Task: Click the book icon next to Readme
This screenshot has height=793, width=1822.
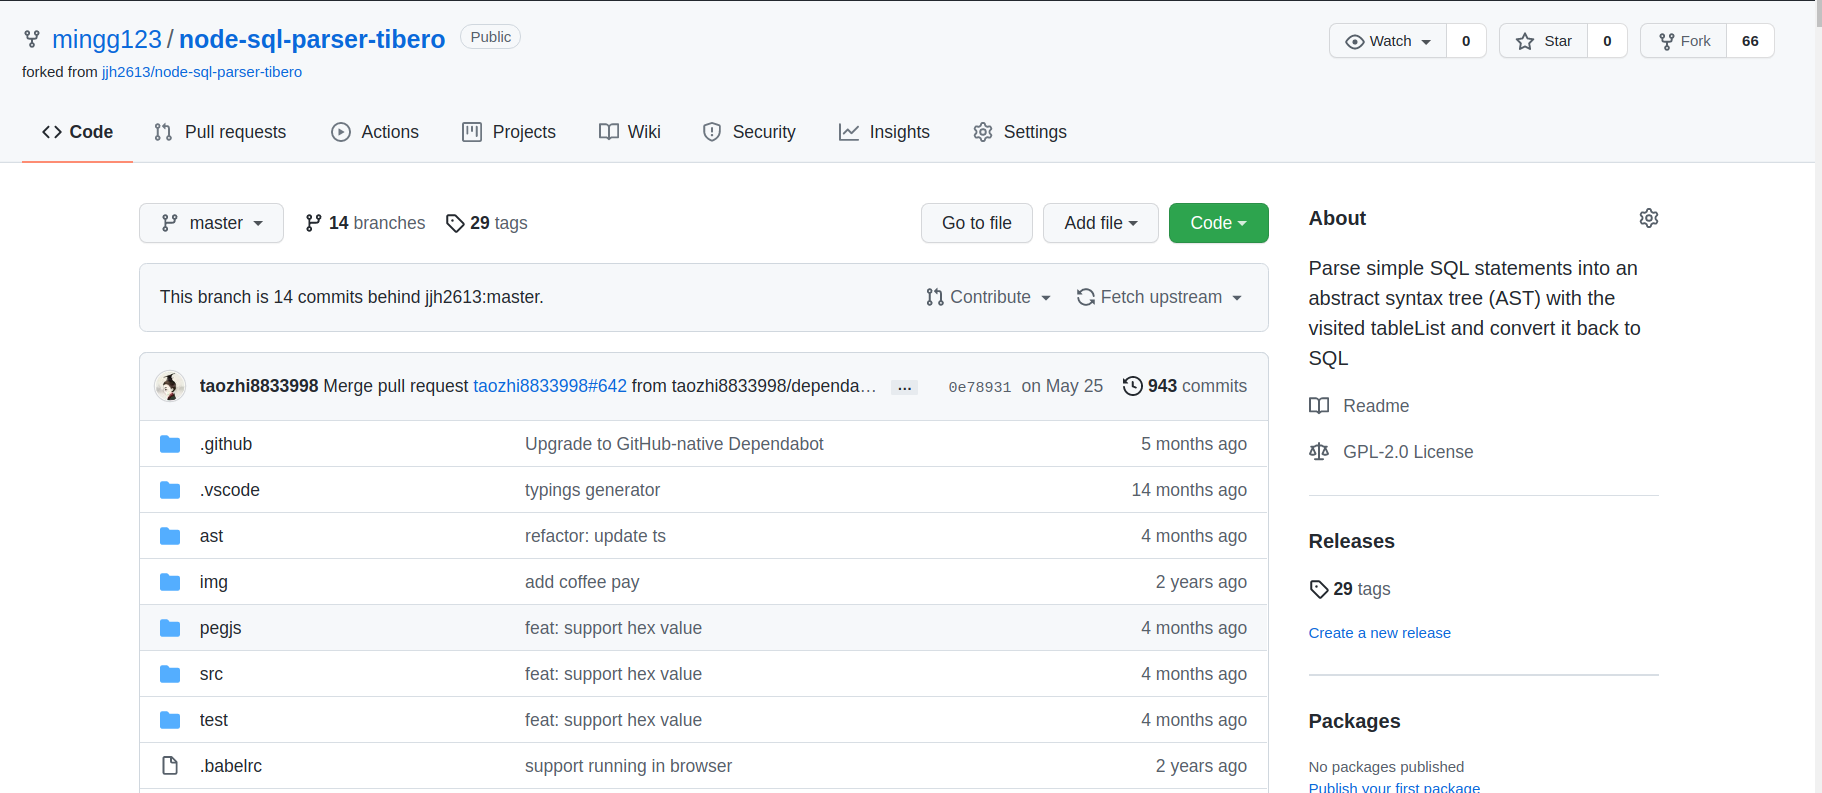Action: (1319, 406)
